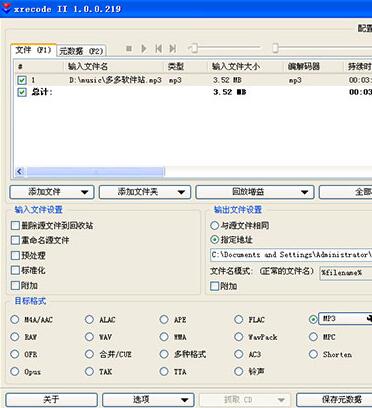Enable 重命名源文件 checkbox
372x408 pixels.
(15, 240)
